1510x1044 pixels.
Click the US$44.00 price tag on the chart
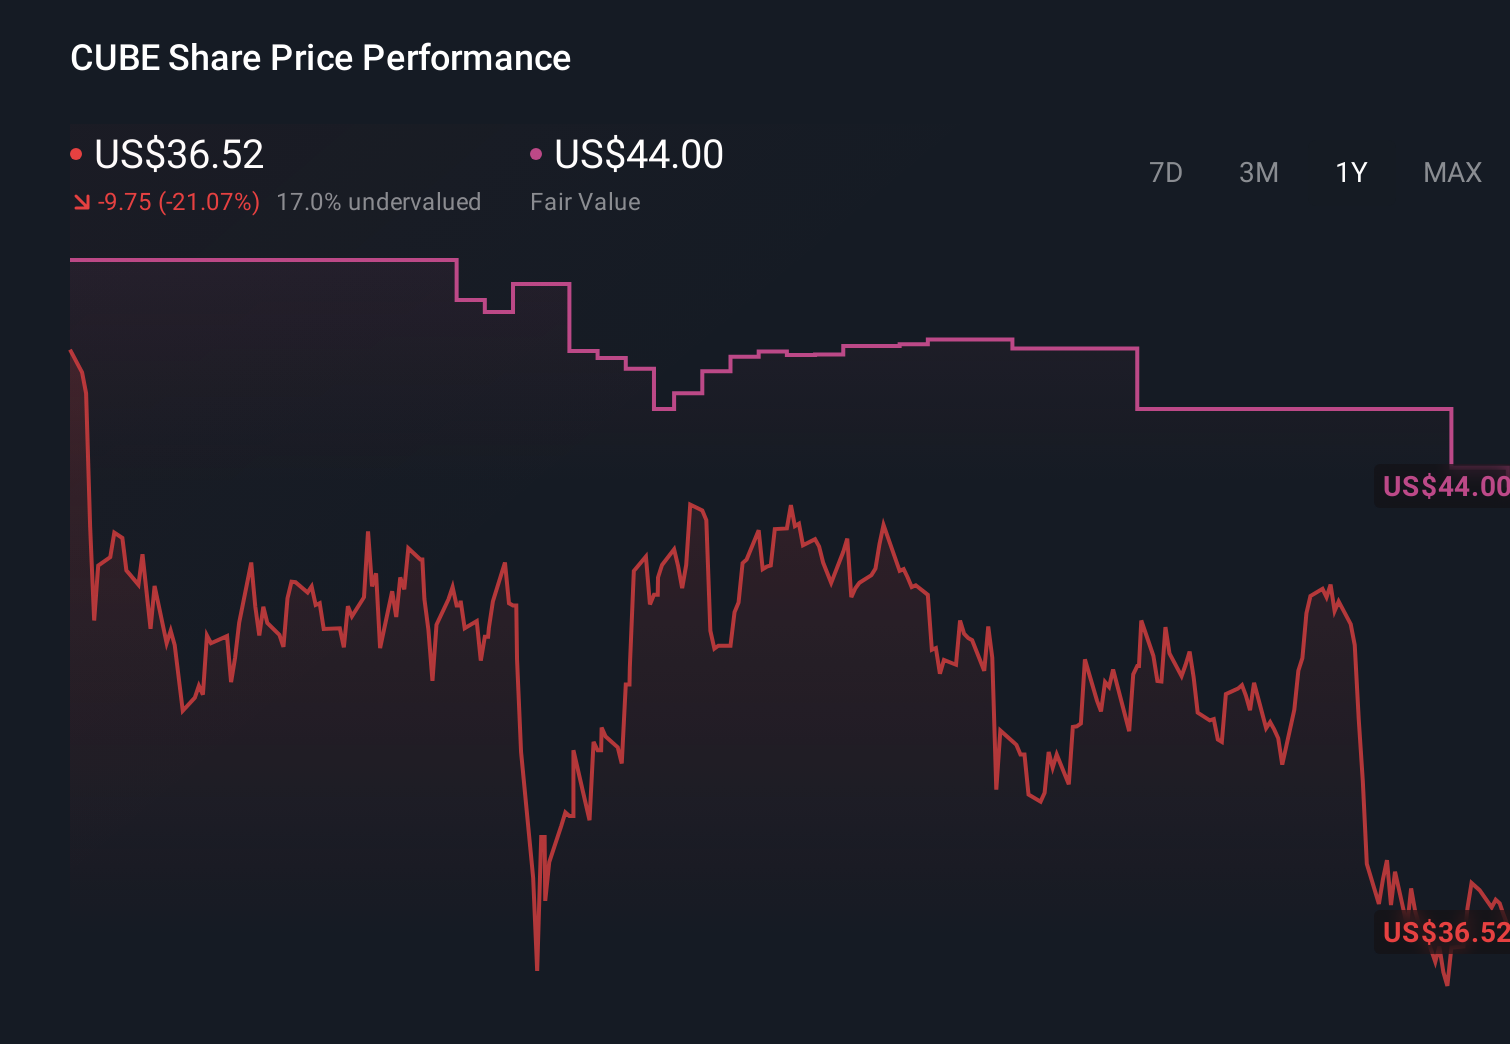1444,487
